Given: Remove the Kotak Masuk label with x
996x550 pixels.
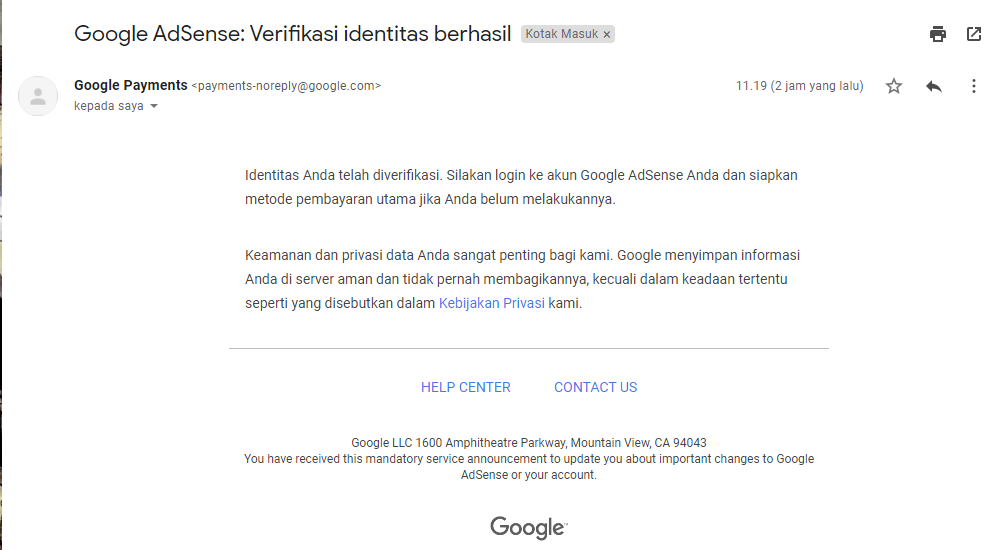Looking at the screenshot, I should [x=606, y=34].
